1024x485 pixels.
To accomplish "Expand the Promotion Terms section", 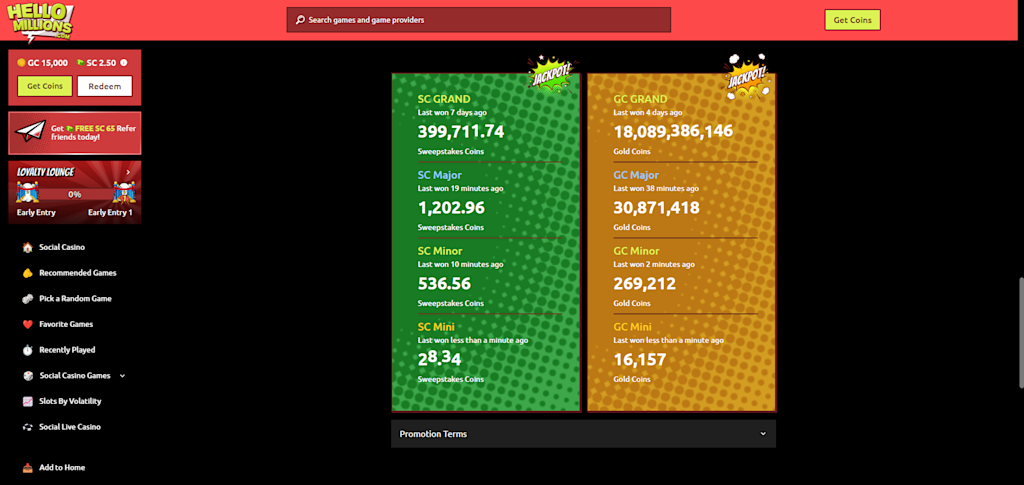I will 583,433.
